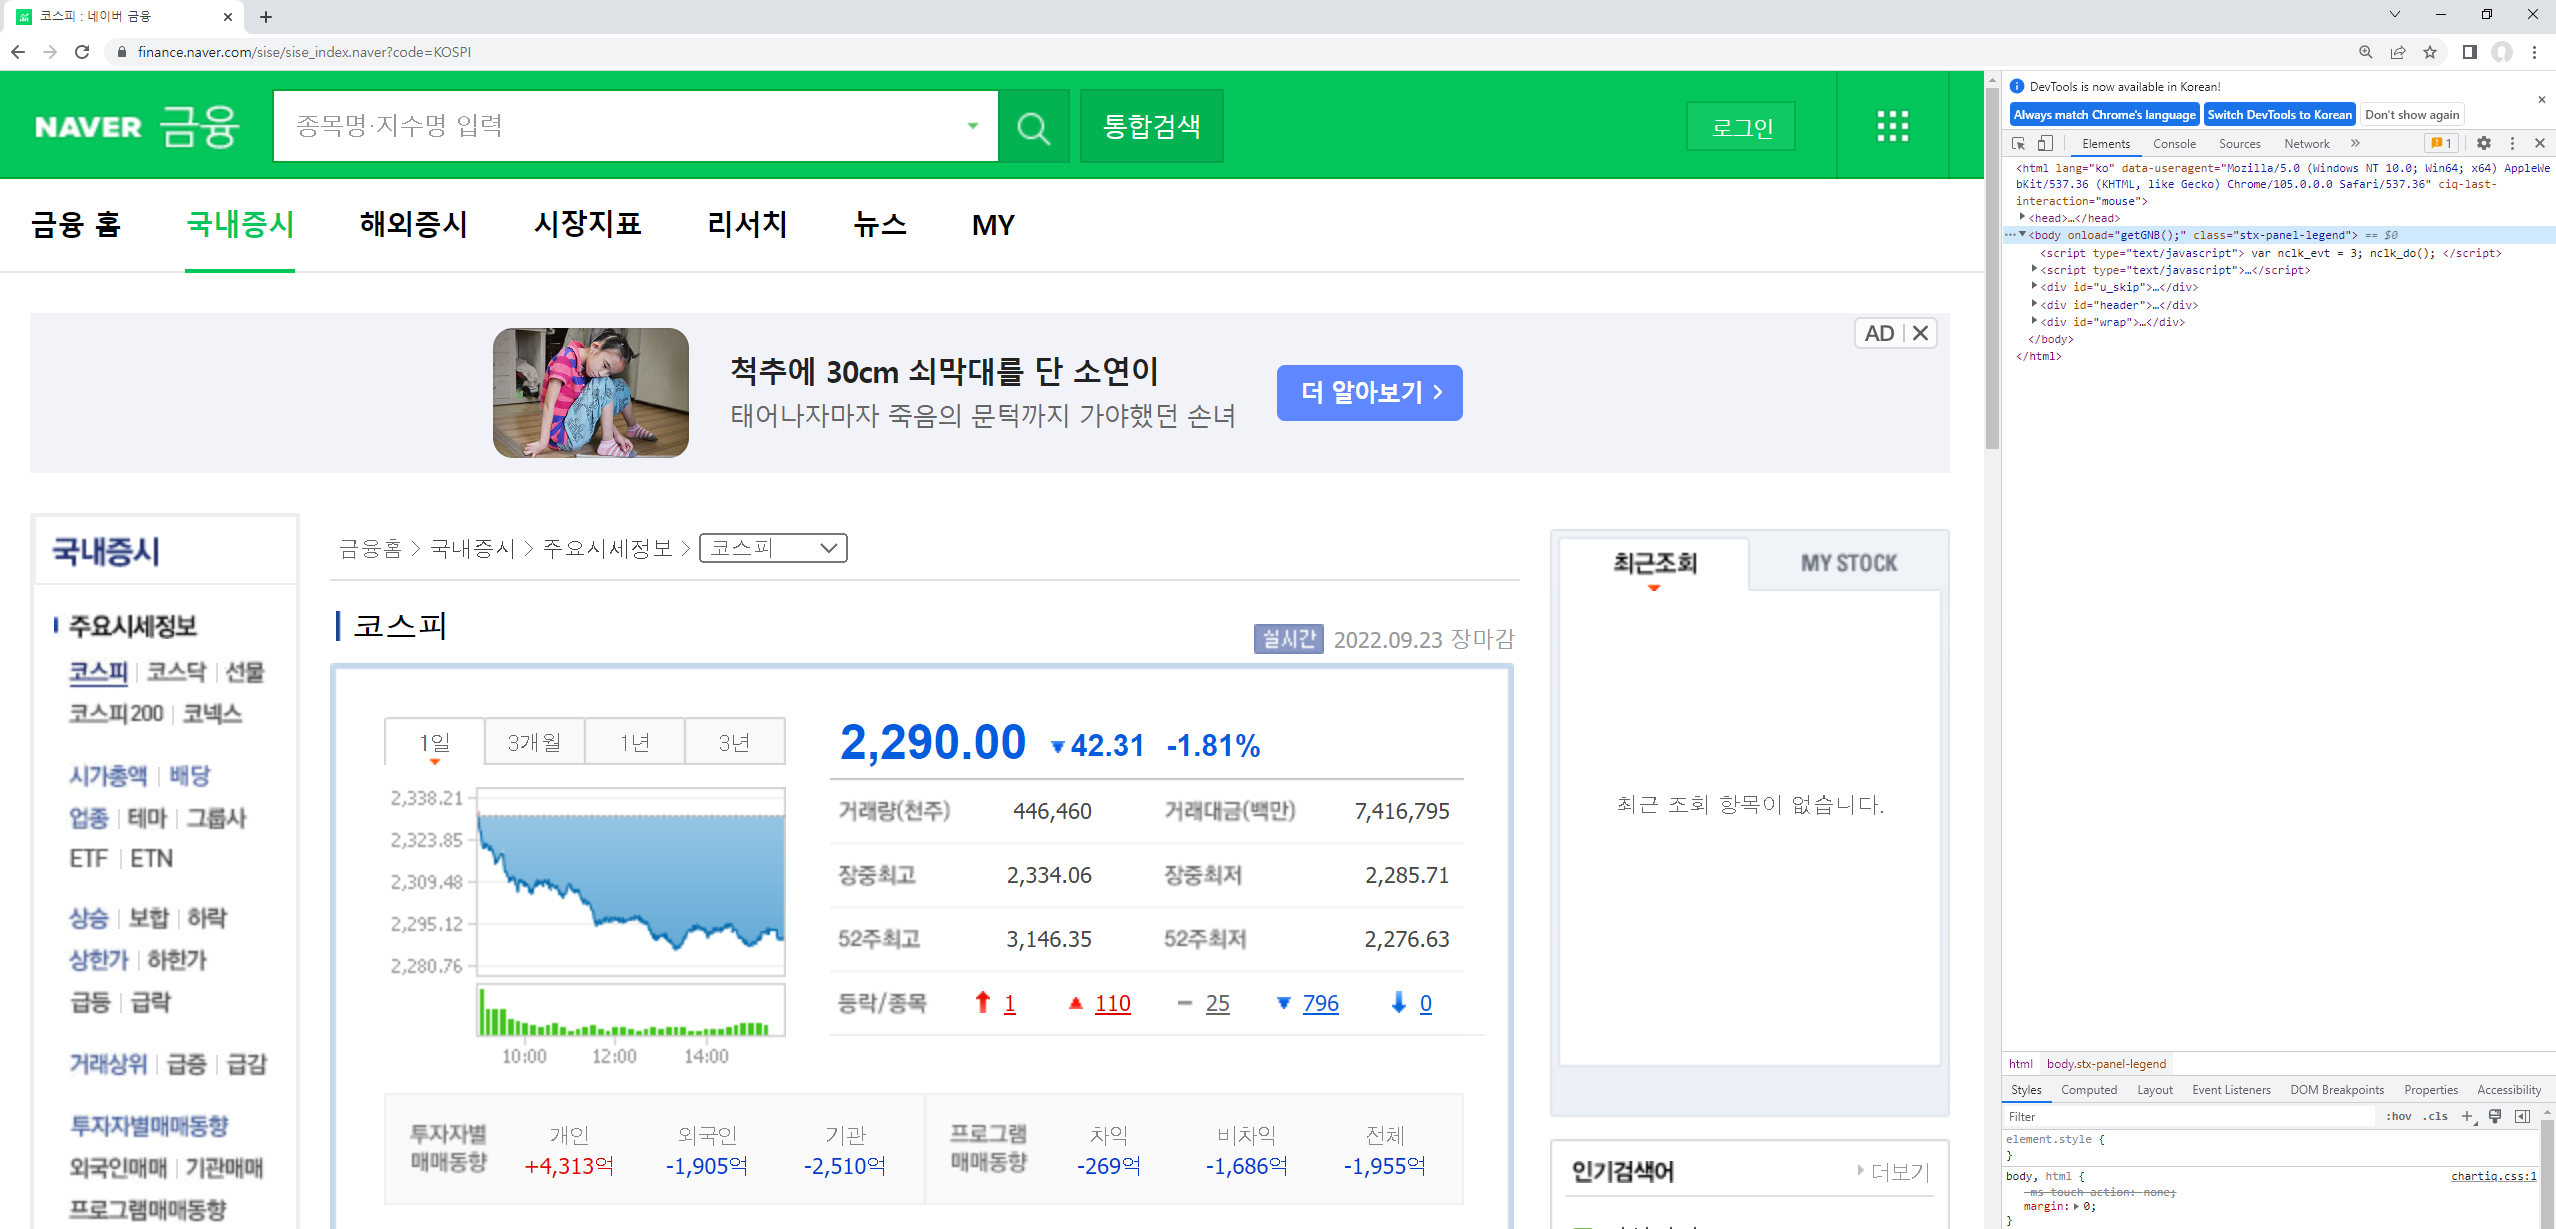This screenshot has width=2556, height=1229.
Task: Open Naver services grid menu icon
Action: tap(1892, 126)
